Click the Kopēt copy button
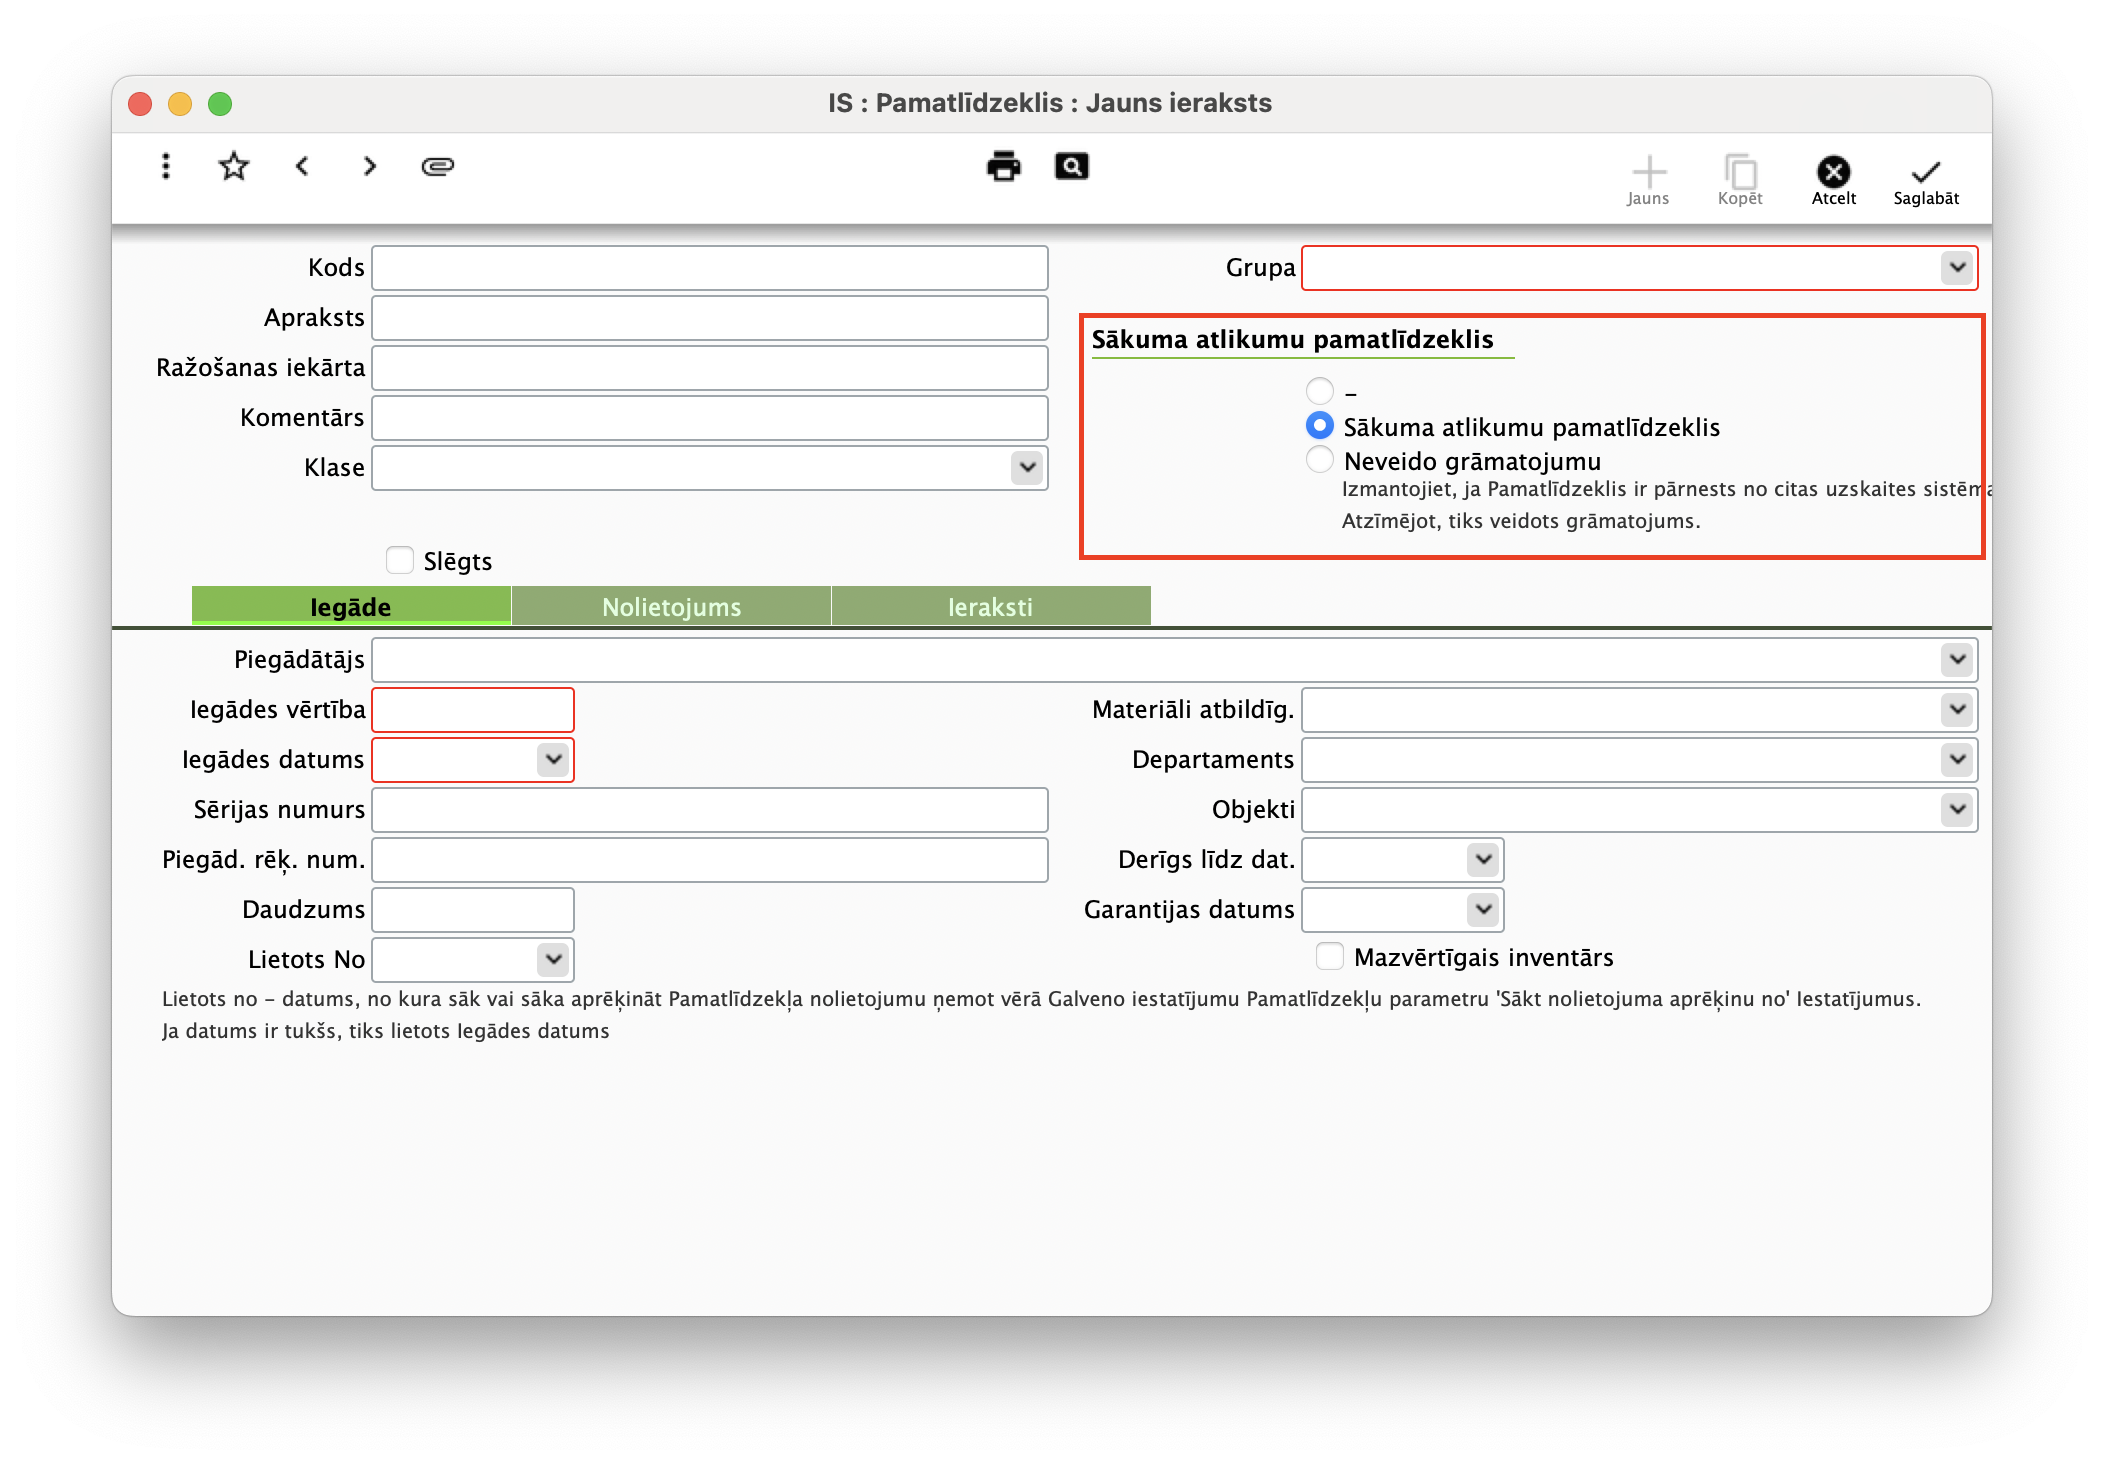 point(1740,180)
